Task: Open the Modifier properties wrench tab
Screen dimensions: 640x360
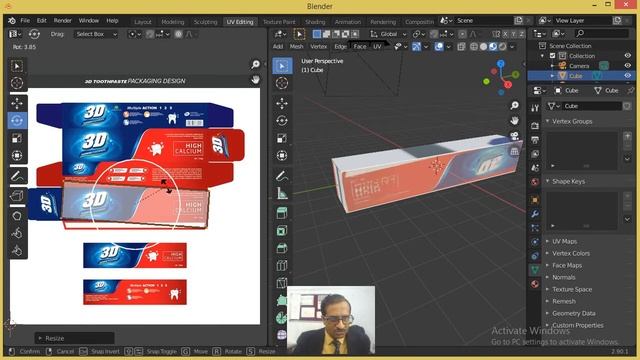Action: pos(535,213)
